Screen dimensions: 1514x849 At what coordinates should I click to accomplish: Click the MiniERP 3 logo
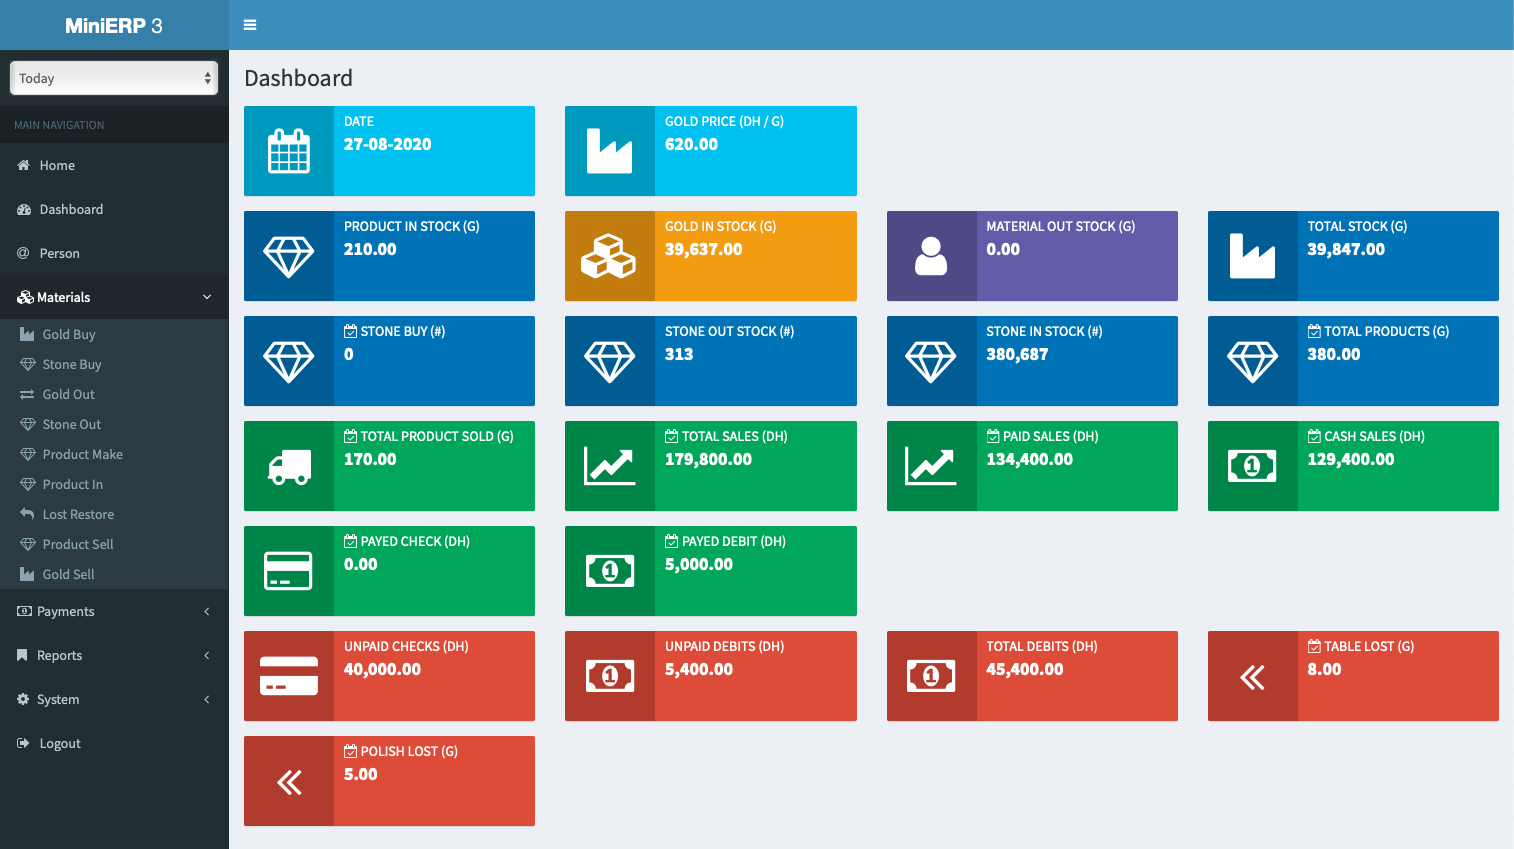114,25
